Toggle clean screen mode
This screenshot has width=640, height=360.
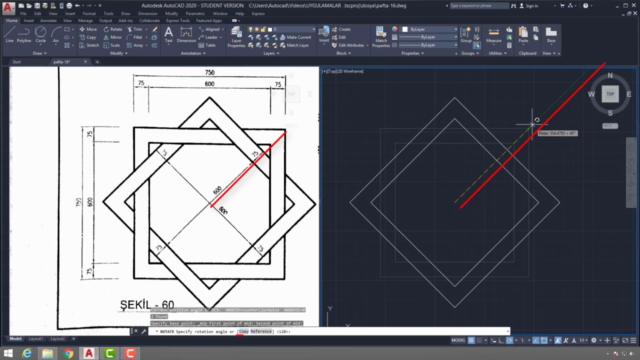tap(625, 340)
